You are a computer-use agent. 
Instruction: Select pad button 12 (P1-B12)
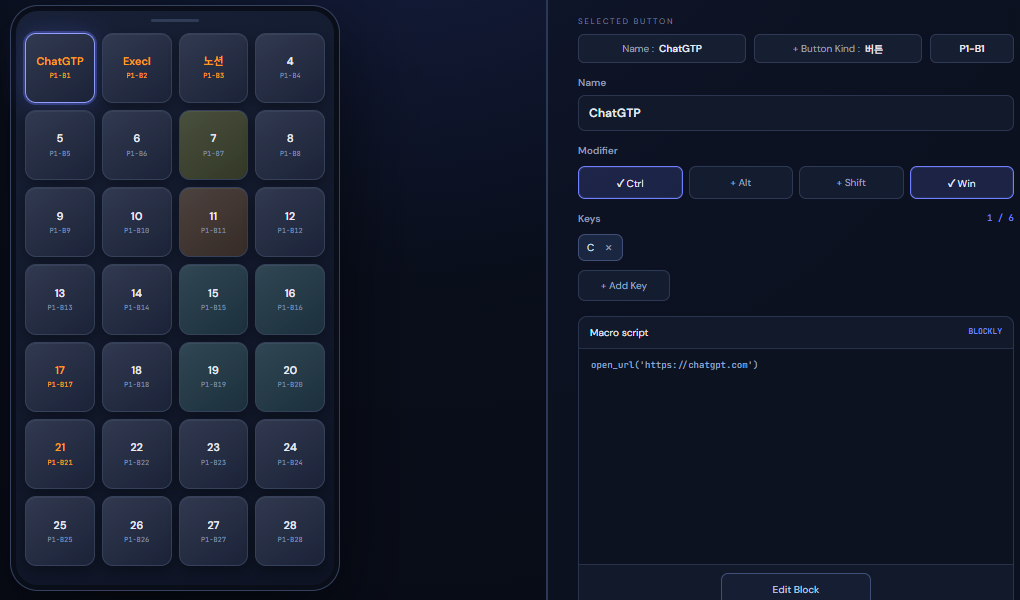pyautogui.click(x=290, y=223)
